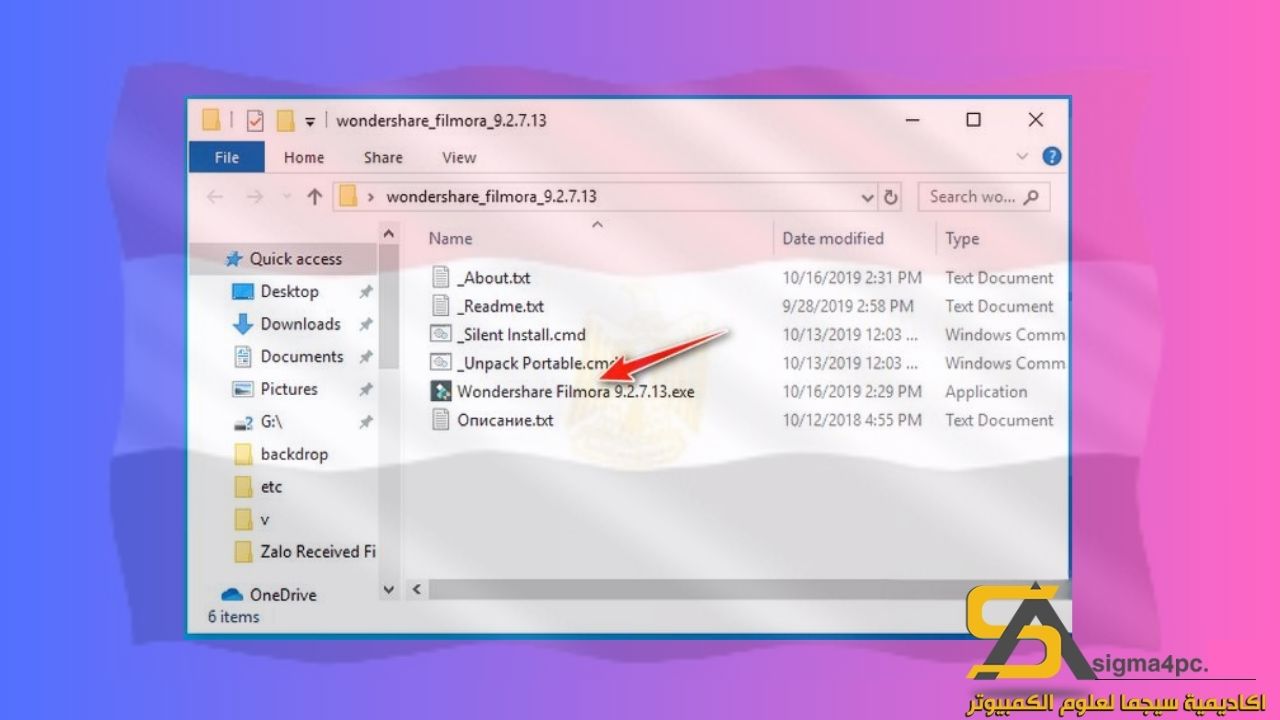Open the Share ribbon tab
Screen dimensions: 1280x720
click(x=383, y=157)
